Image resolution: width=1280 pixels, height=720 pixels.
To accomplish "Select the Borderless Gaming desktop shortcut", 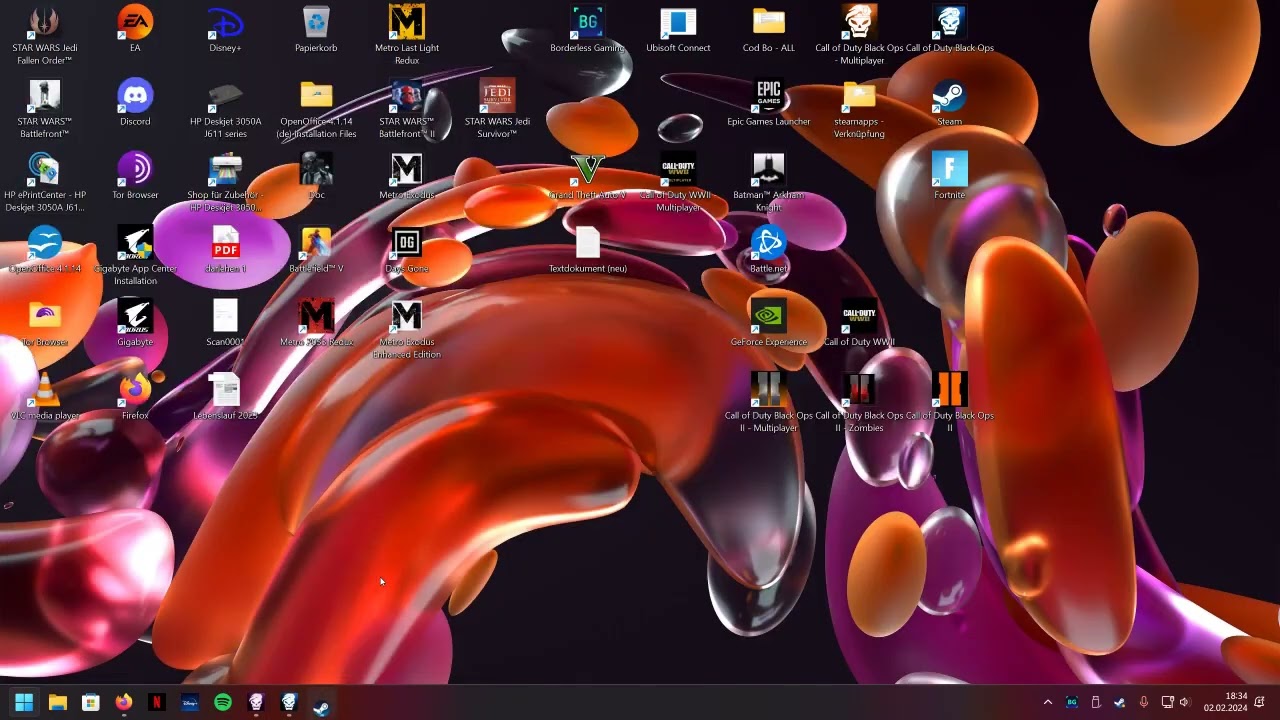I will pos(588,29).
